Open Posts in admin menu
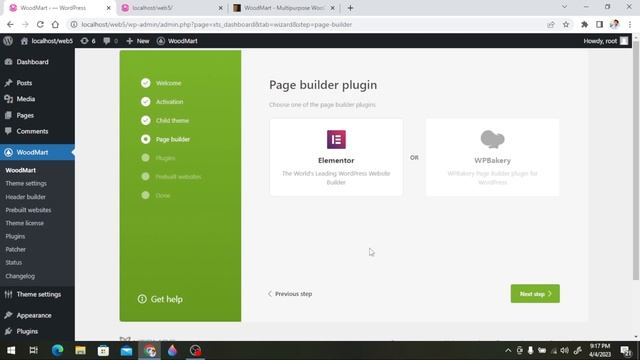 (x=37, y=83)
